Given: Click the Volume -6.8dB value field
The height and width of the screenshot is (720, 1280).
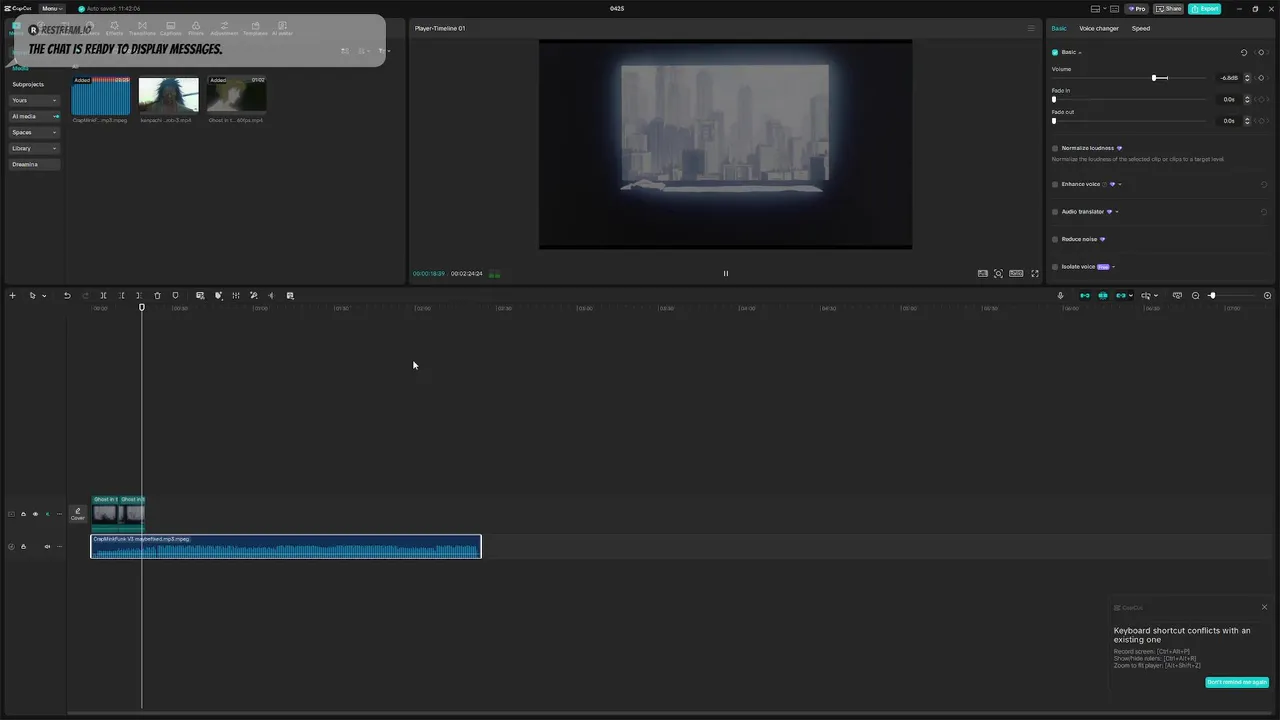Looking at the screenshot, I should [x=1227, y=78].
